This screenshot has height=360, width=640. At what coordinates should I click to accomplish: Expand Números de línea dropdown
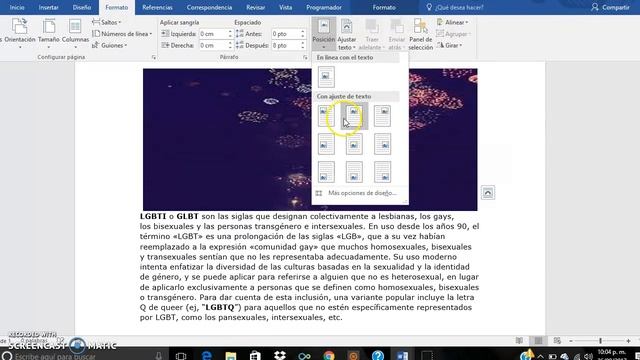[122, 34]
